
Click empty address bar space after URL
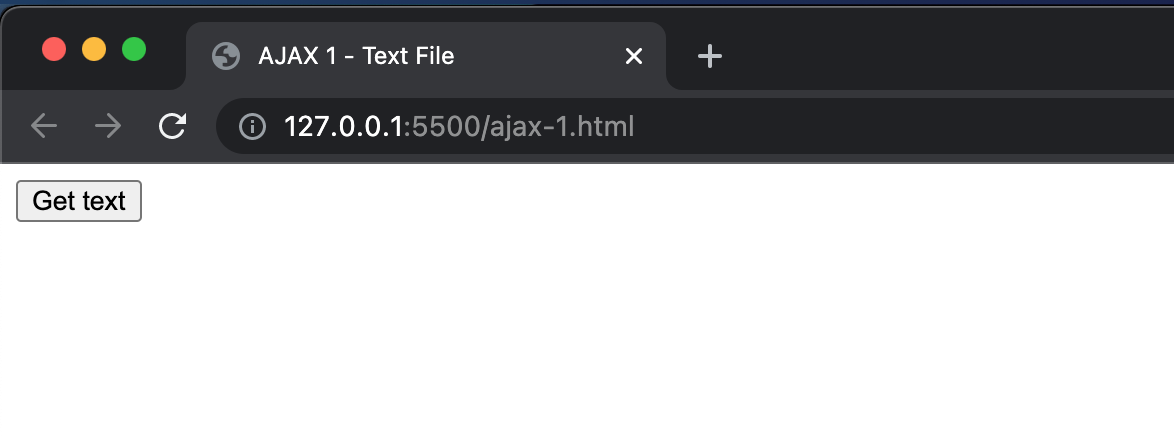coord(898,126)
